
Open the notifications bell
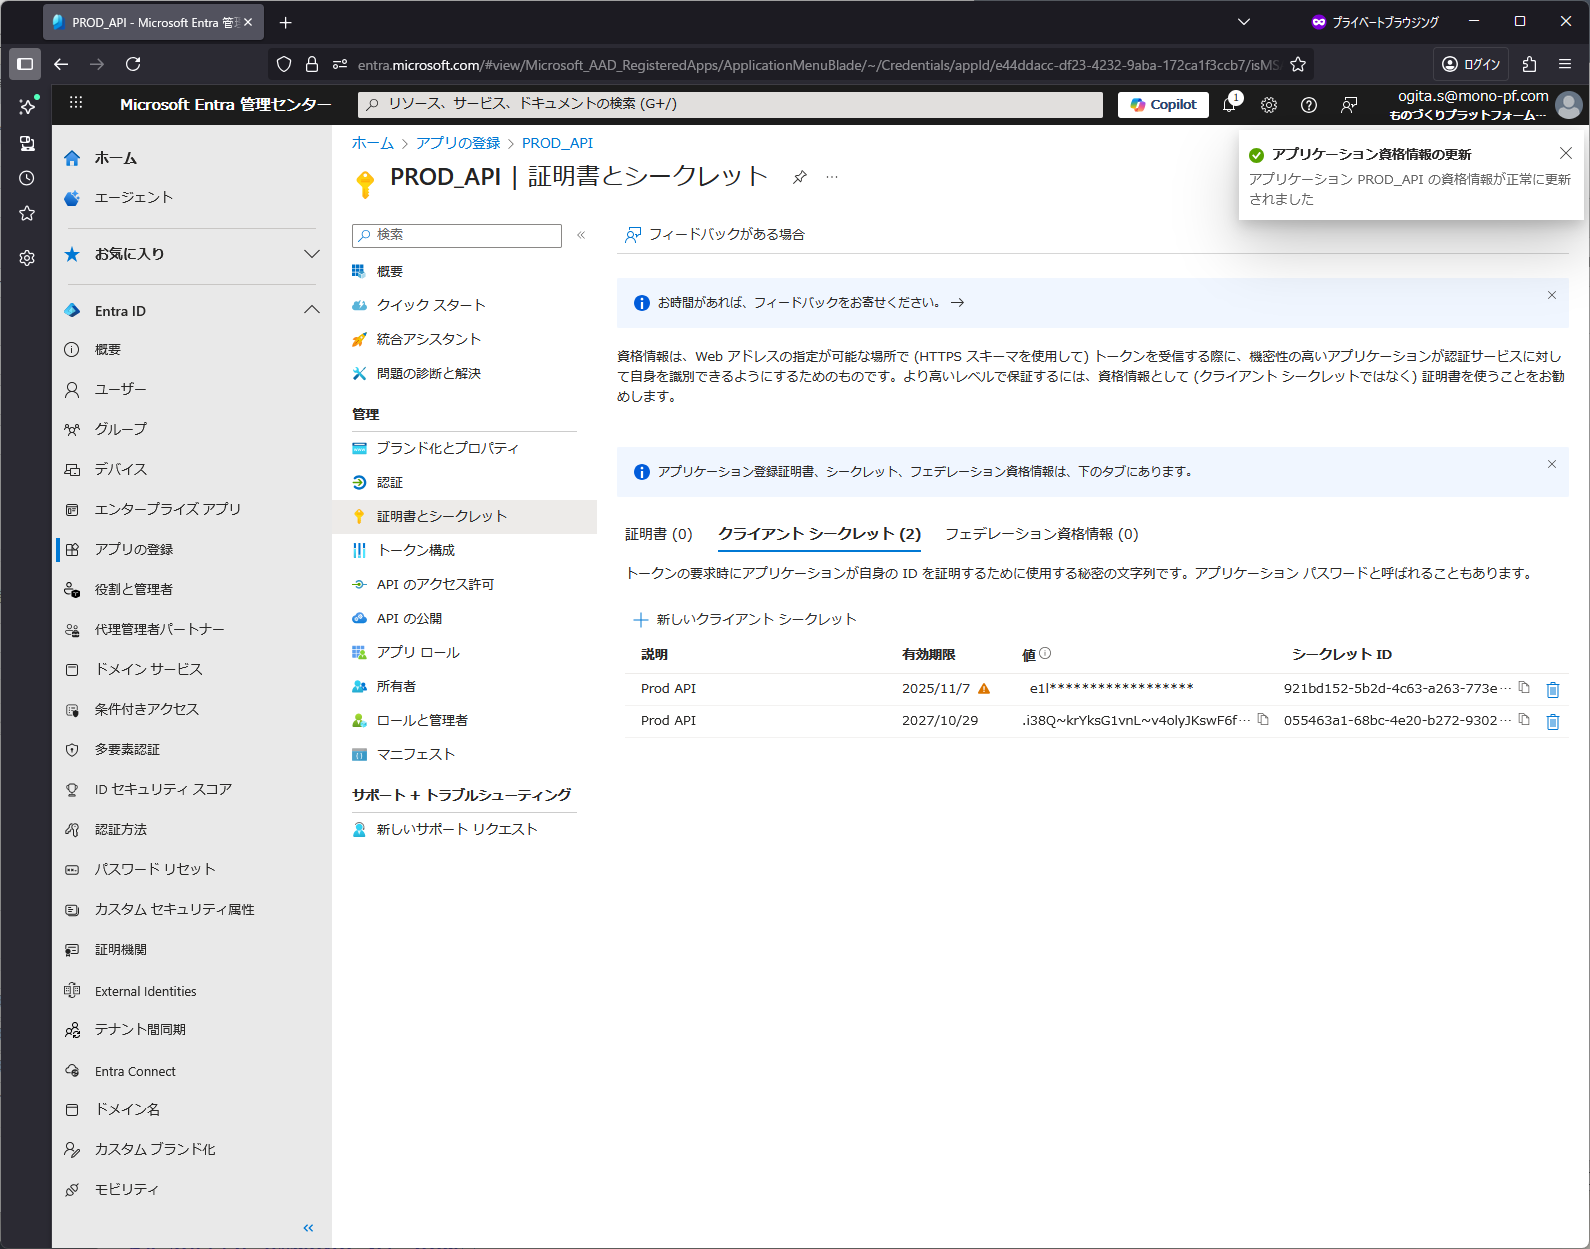click(1229, 104)
